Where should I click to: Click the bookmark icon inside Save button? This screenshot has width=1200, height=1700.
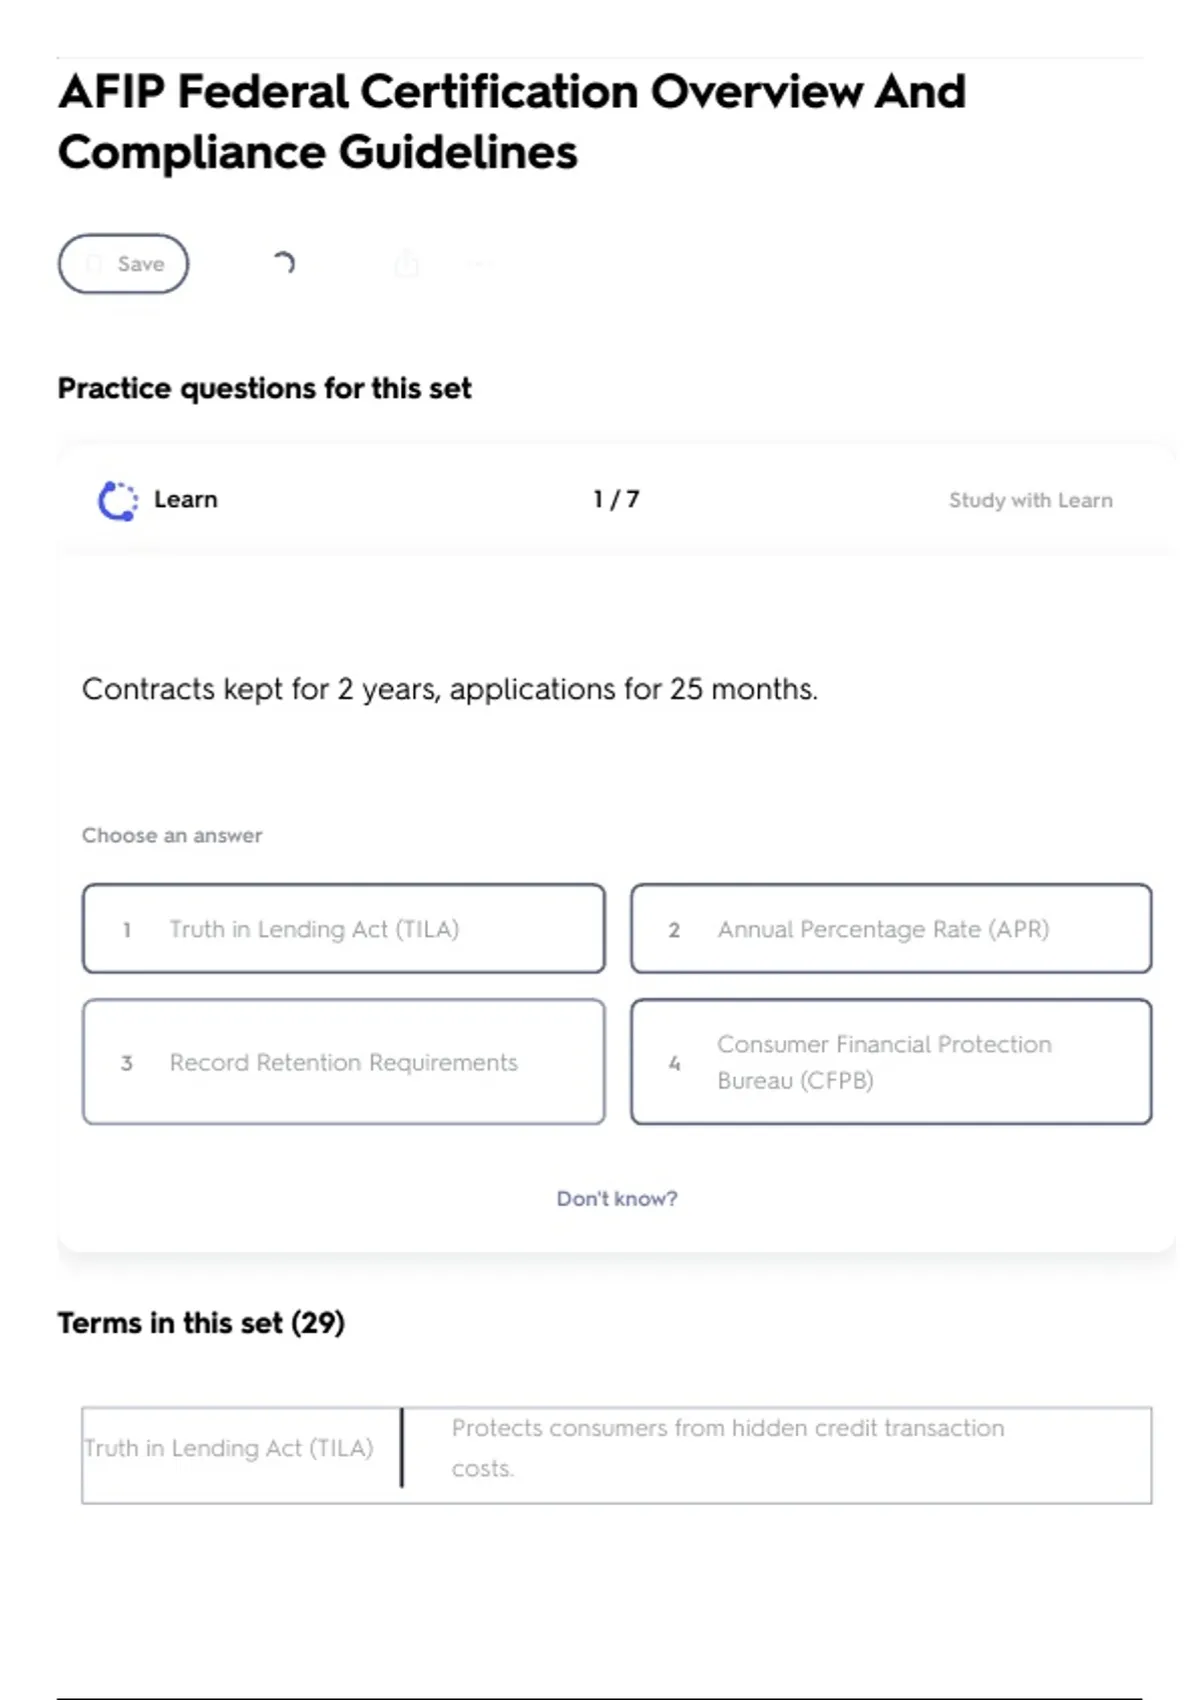pos(94,264)
